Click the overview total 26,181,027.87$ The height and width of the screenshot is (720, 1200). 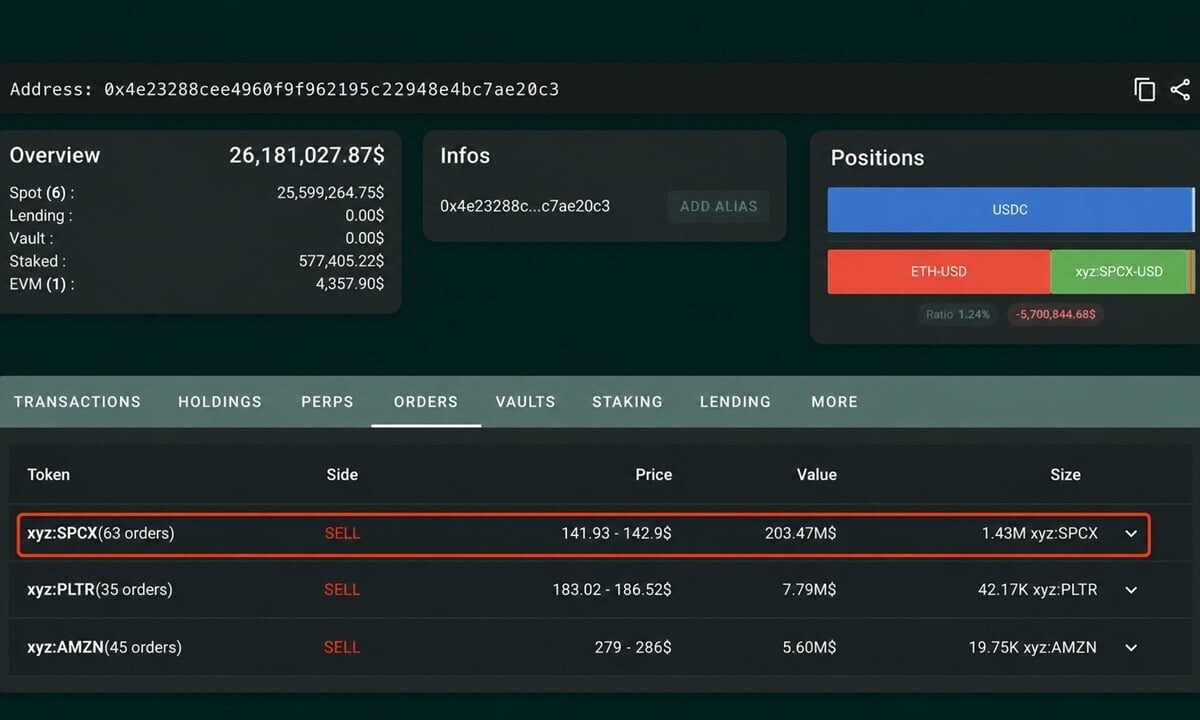coord(307,155)
